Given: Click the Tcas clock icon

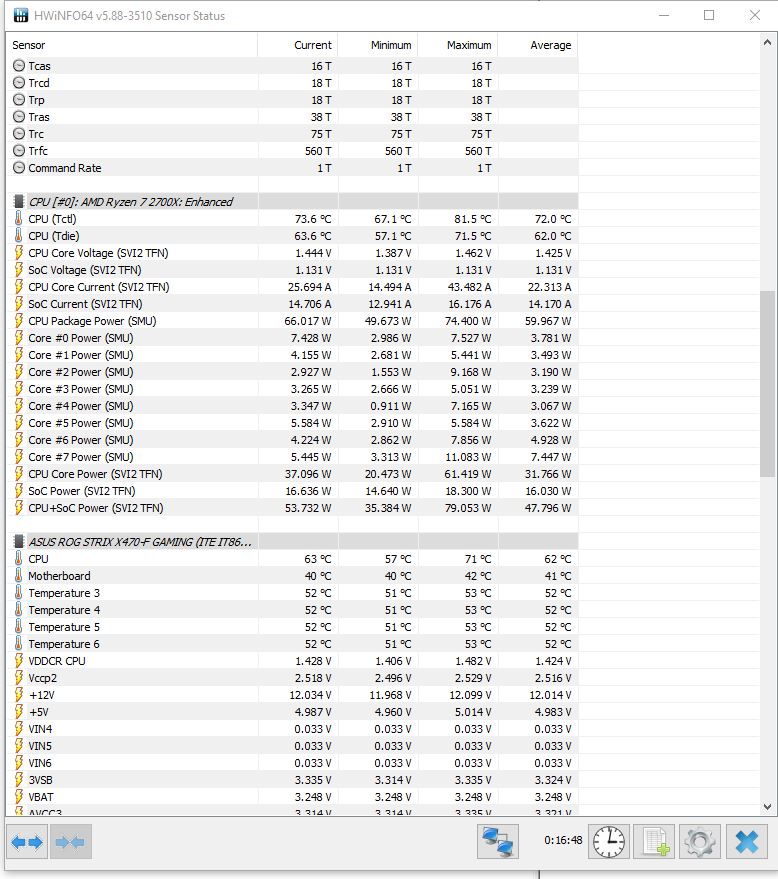Looking at the screenshot, I should [x=19, y=66].
